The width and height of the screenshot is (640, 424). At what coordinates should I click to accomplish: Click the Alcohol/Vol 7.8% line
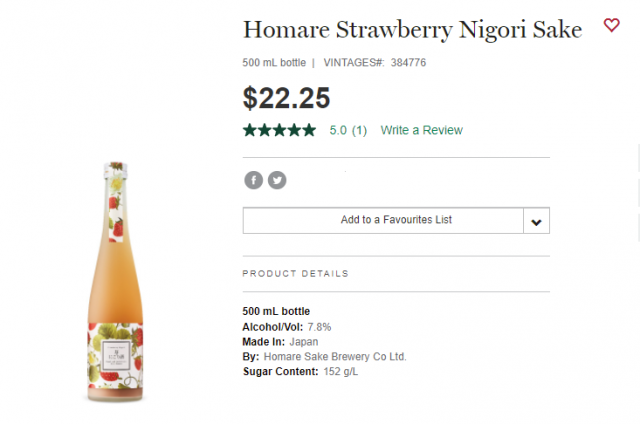(x=287, y=326)
